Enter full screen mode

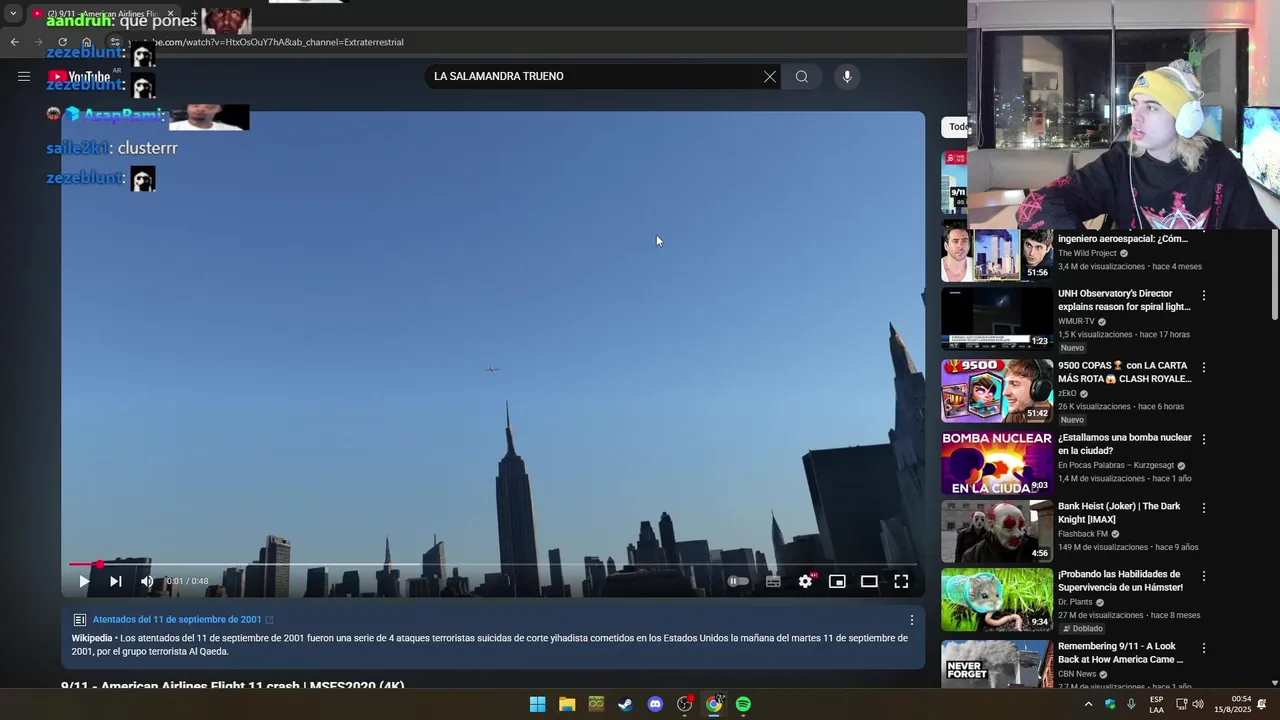[901, 581]
